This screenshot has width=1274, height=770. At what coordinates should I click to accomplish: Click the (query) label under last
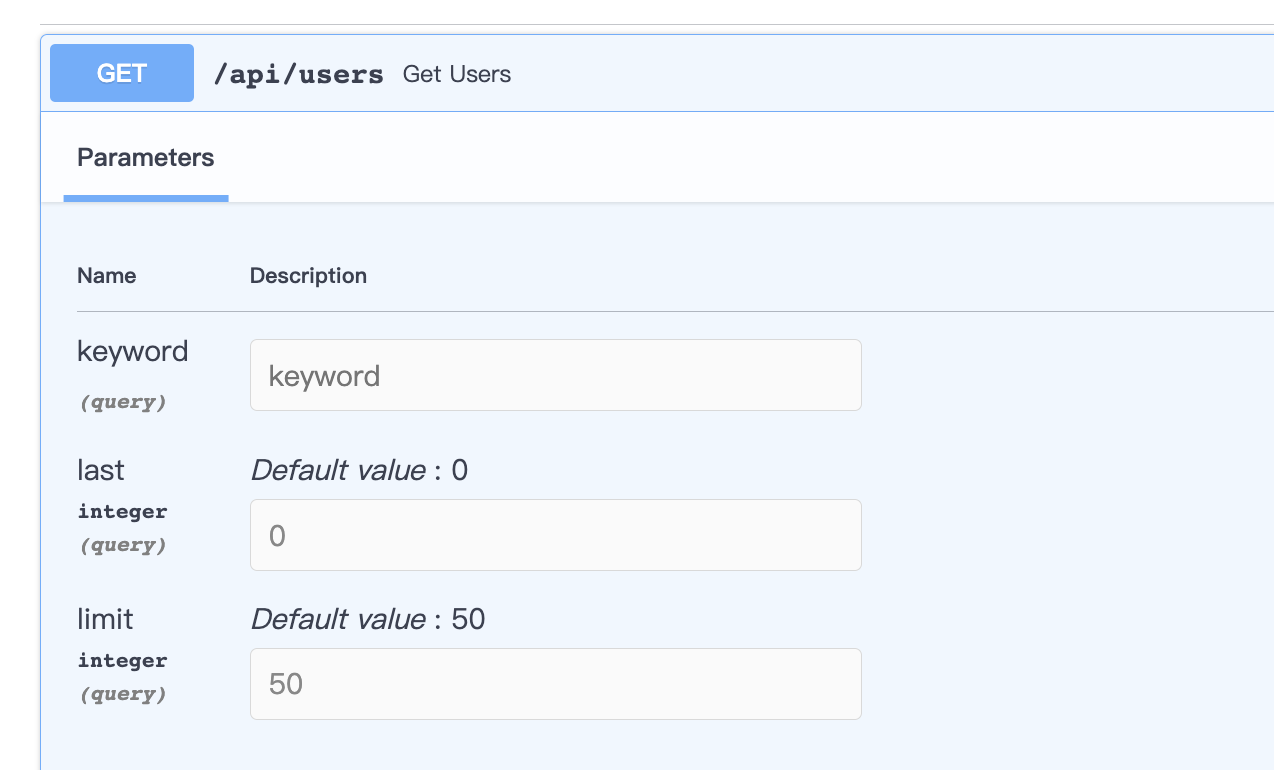click(122, 546)
